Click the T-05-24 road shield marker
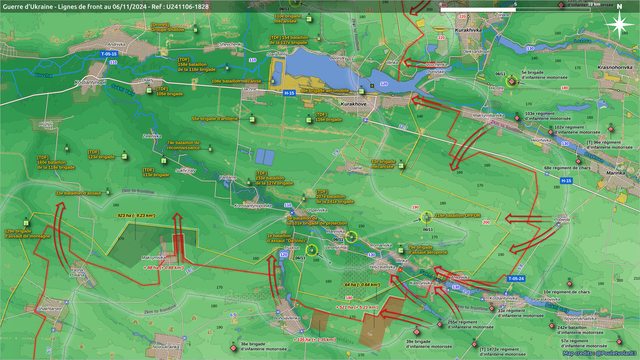Image resolution: width=640 pixels, height=360 pixels. coord(516,279)
